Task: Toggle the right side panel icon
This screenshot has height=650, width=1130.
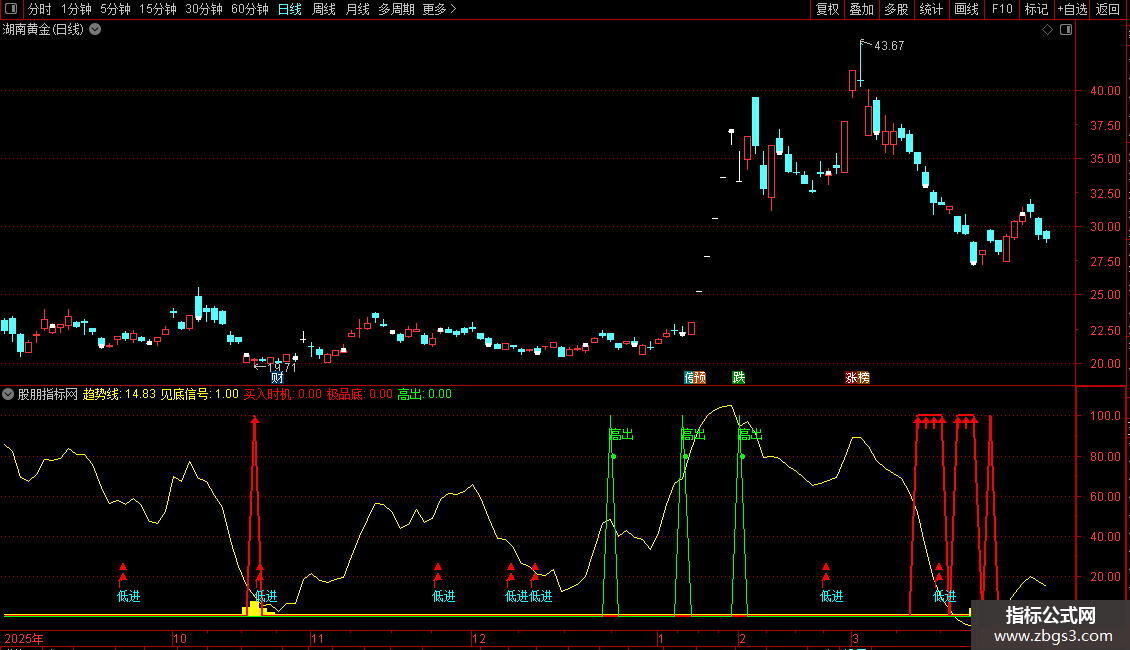Action: point(1066,30)
